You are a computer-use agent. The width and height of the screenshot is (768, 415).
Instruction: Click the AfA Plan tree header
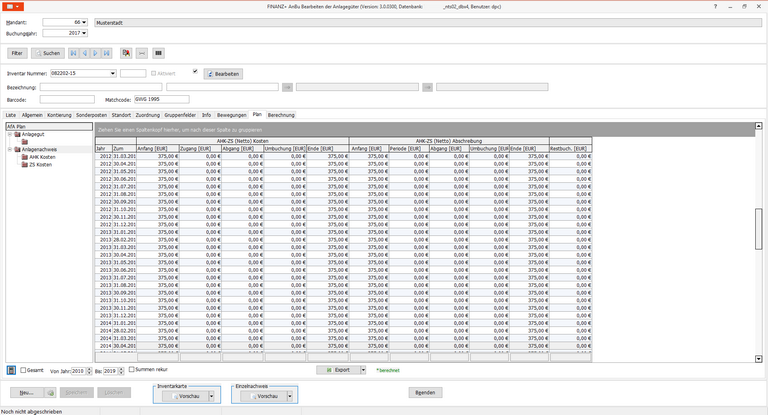[49, 126]
